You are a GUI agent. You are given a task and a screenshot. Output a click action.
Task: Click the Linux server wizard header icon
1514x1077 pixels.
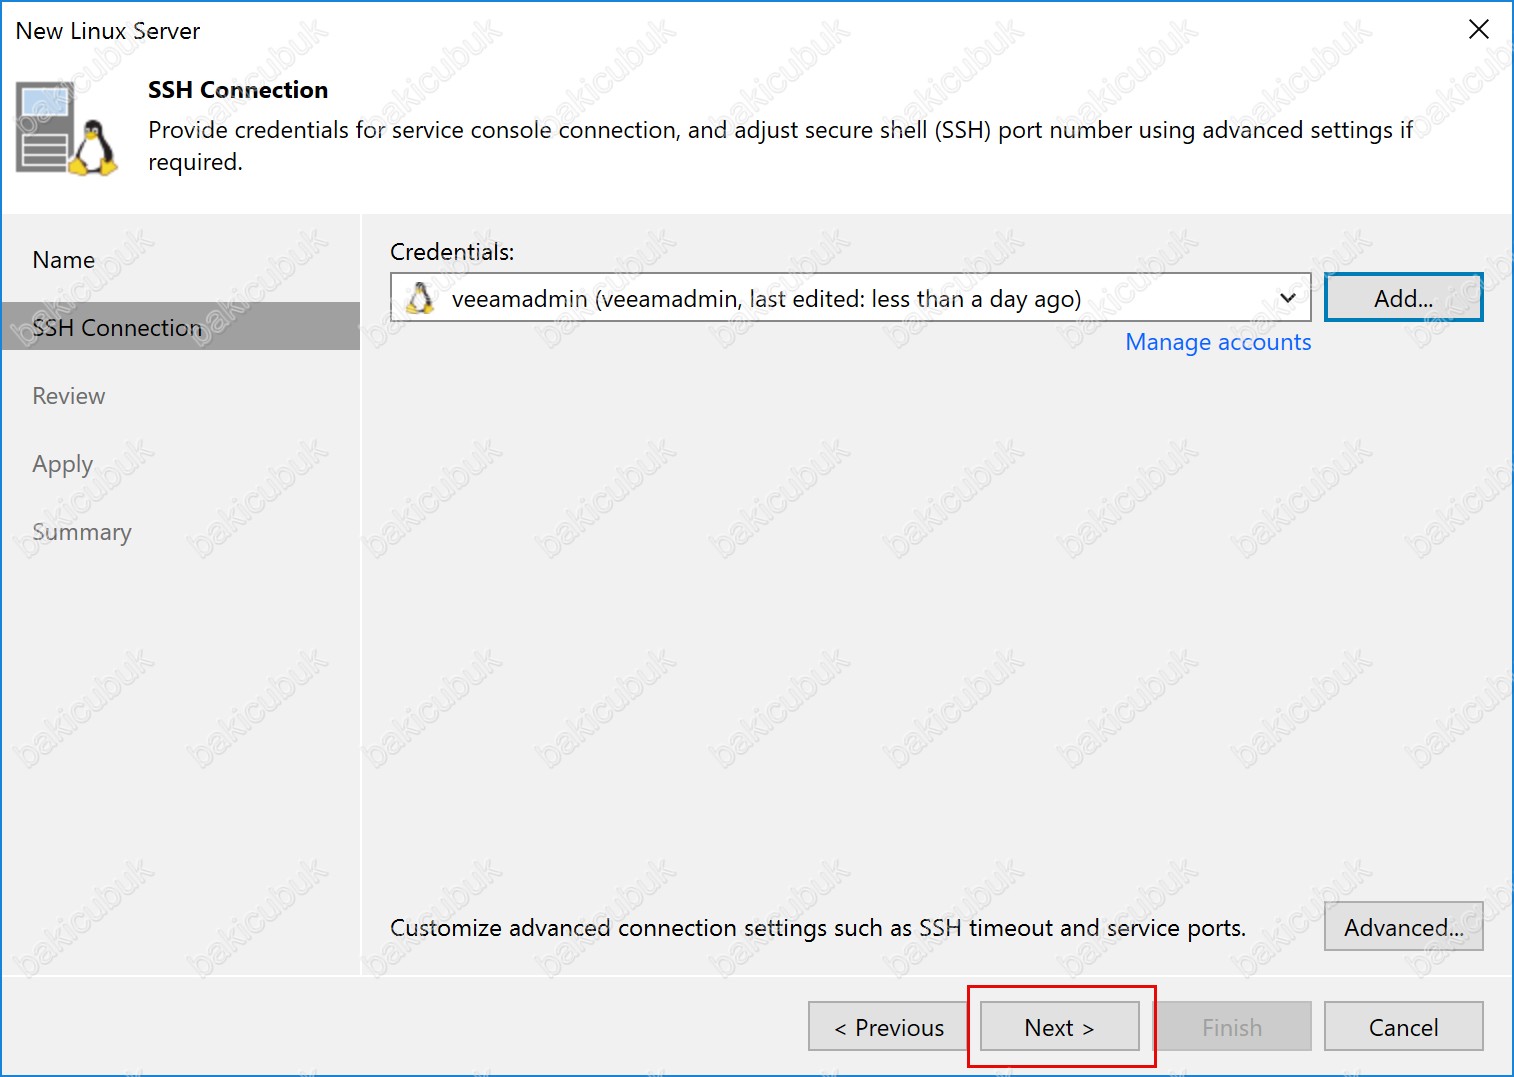point(67,130)
